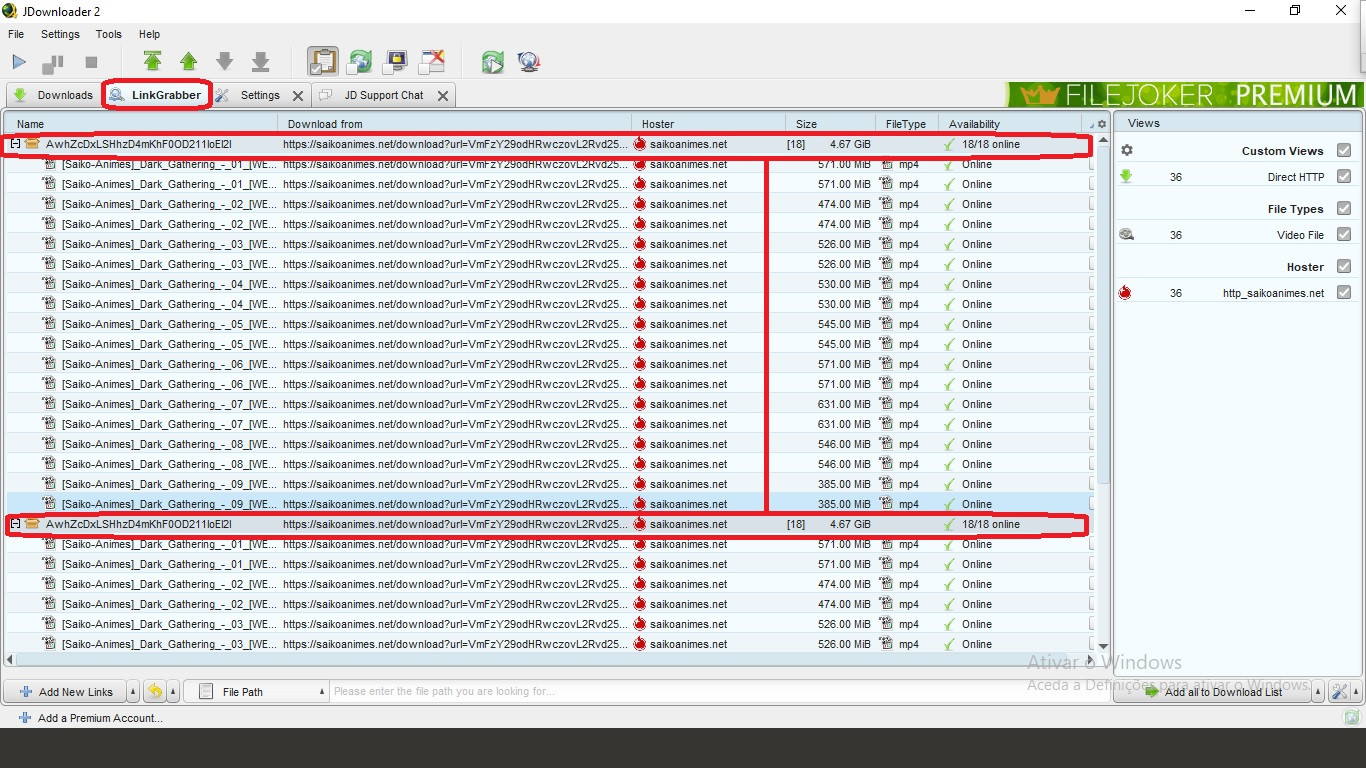This screenshot has width=1366, height=768.
Task: Move selection to top with double-bar up arrow
Action: tap(152, 62)
